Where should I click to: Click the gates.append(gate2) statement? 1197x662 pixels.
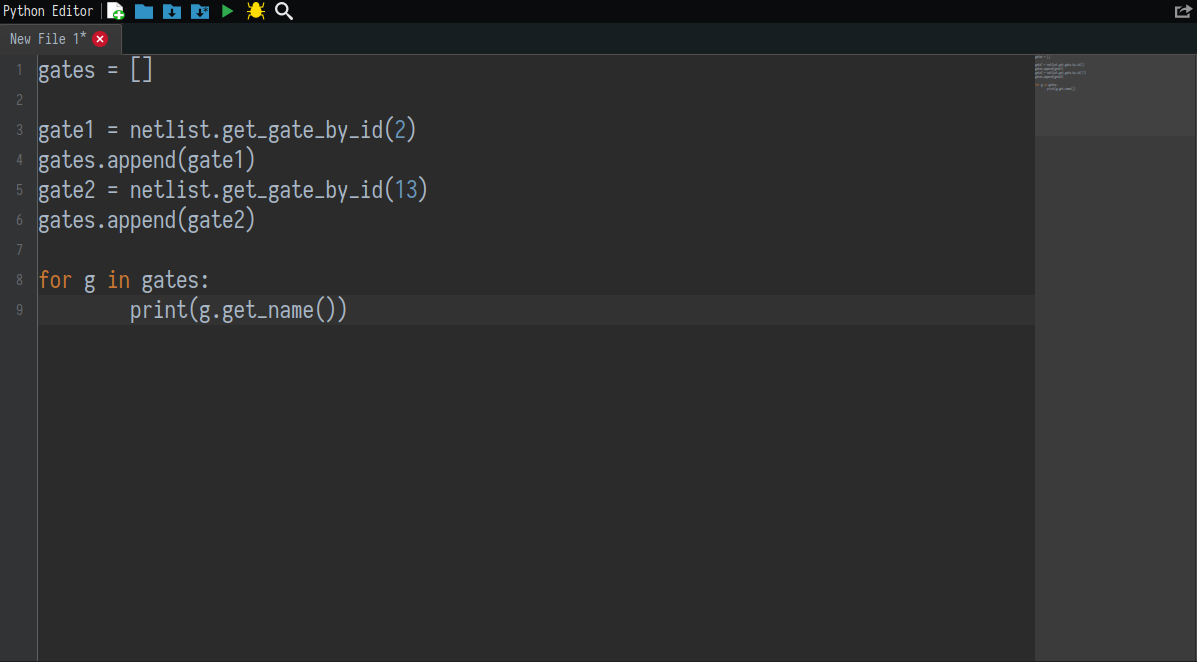(x=146, y=219)
